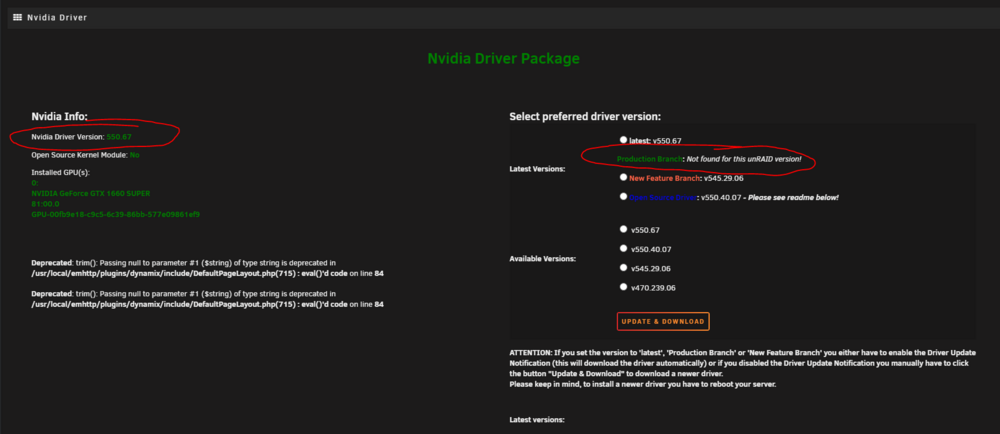Click the grid icon beside Nvidia Driver title
The width and height of the screenshot is (1000, 434).
pos(17,17)
